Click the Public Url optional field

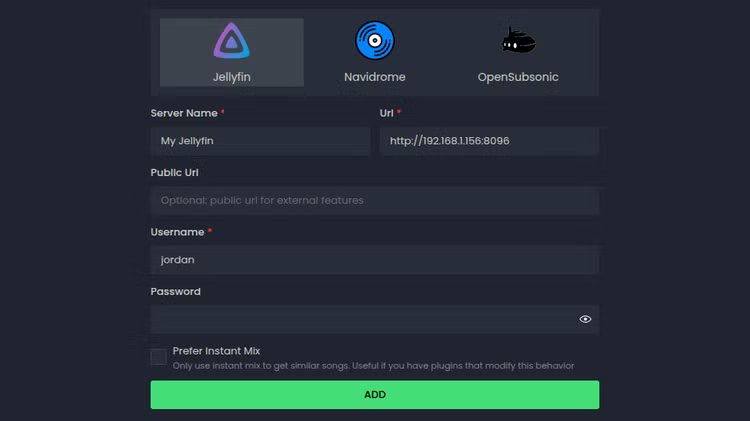(x=375, y=200)
